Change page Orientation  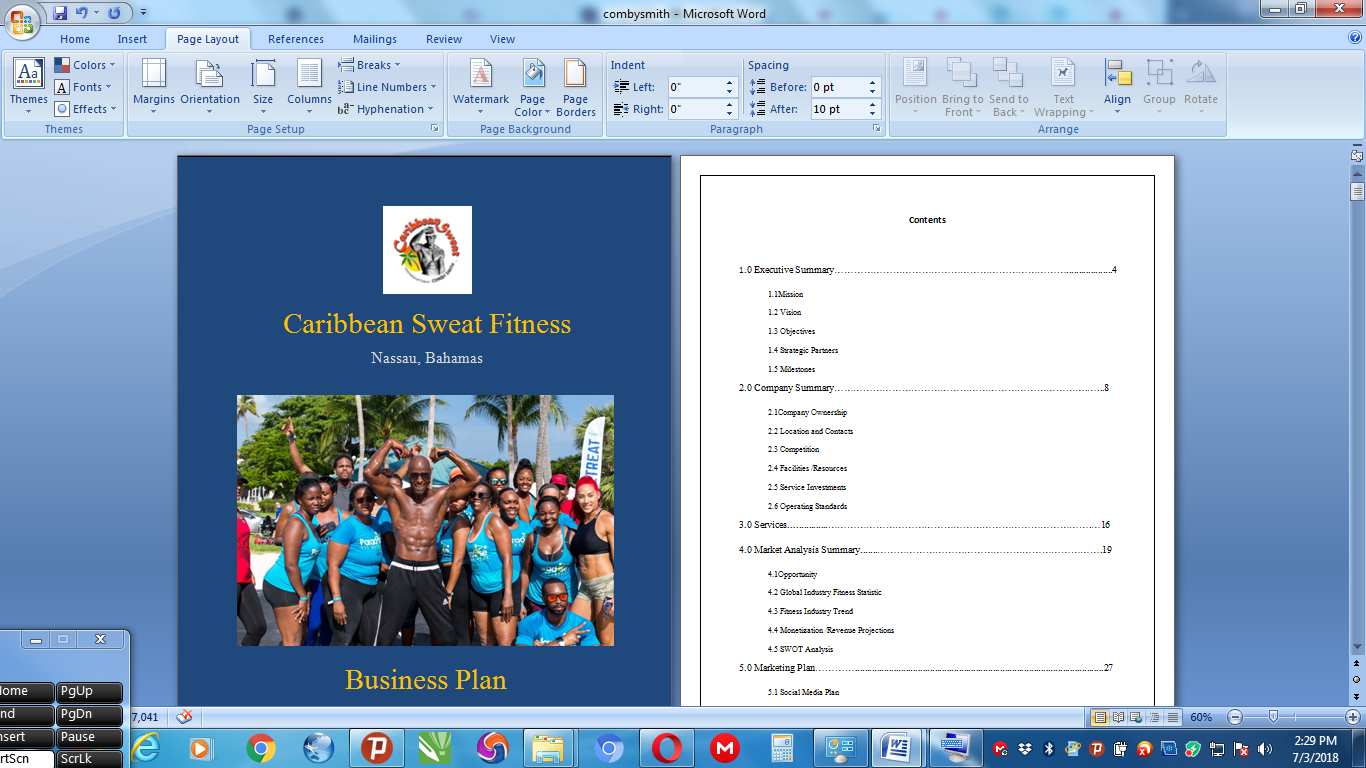pos(210,87)
